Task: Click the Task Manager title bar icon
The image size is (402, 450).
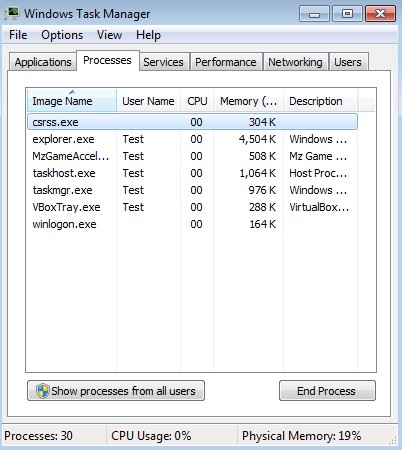Action: 12,13
